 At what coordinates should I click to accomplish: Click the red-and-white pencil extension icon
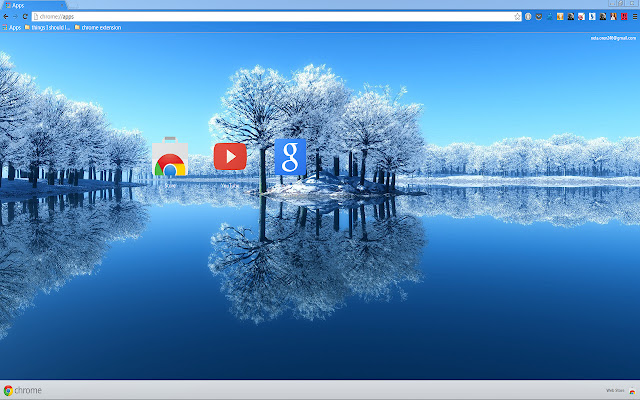click(581, 16)
